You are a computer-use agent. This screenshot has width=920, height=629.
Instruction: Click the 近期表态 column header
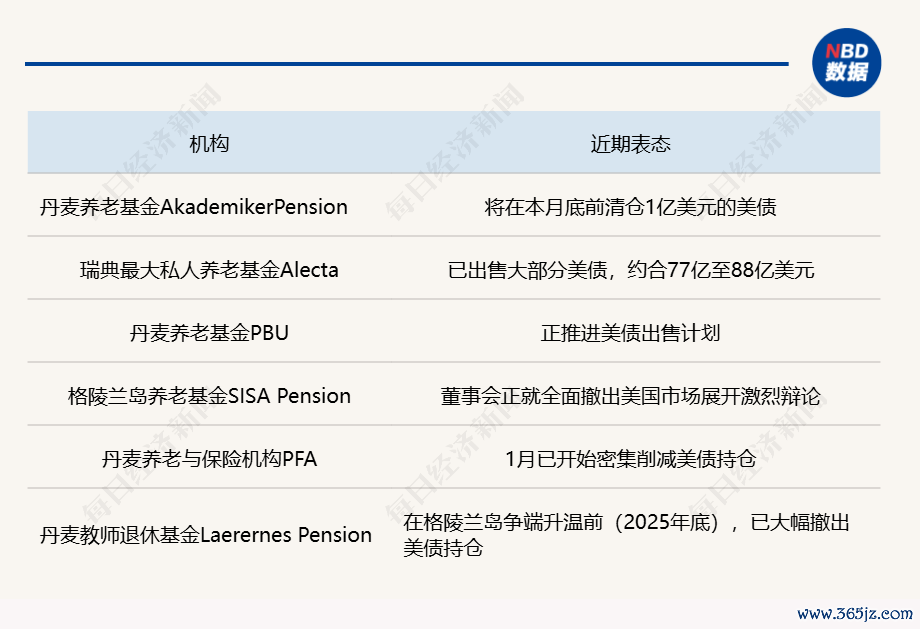click(x=630, y=143)
